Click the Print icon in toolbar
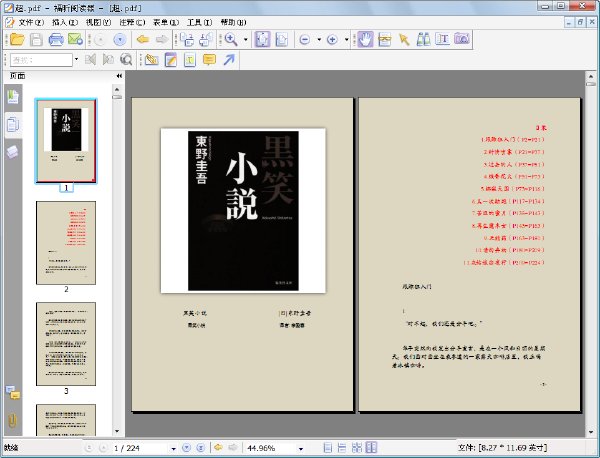The width and height of the screenshot is (600, 458). (56, 39)
